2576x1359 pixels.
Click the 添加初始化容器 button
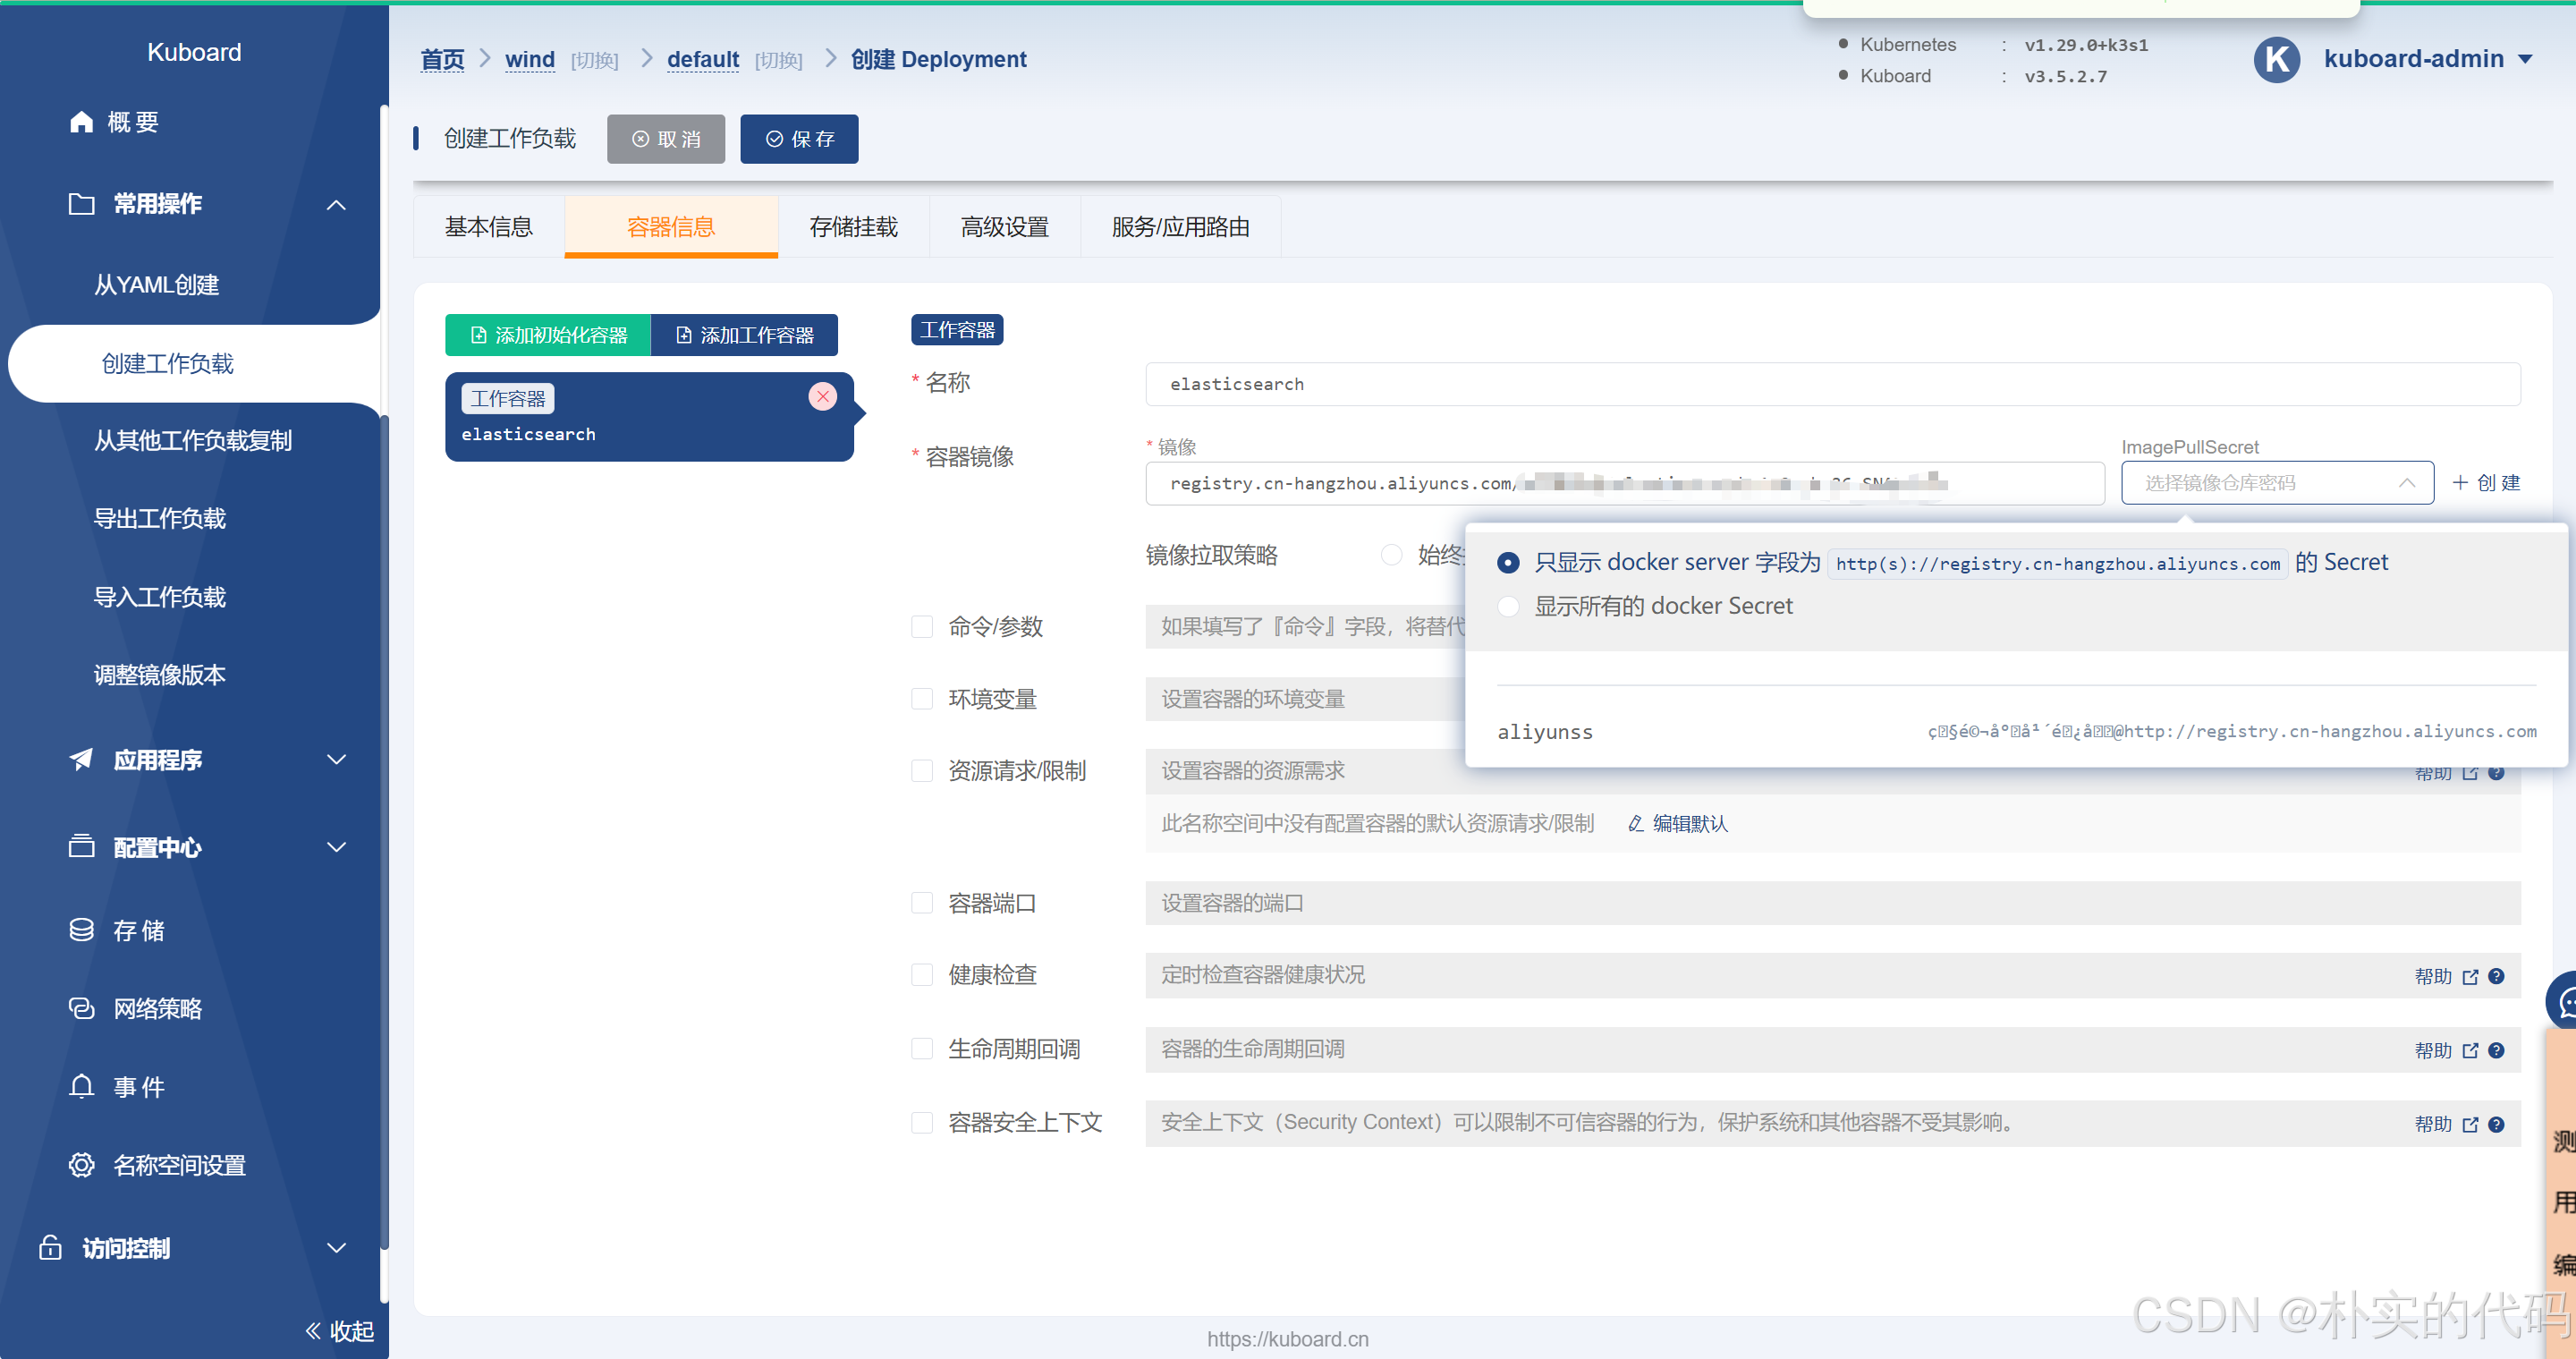[x=548, y=335]
